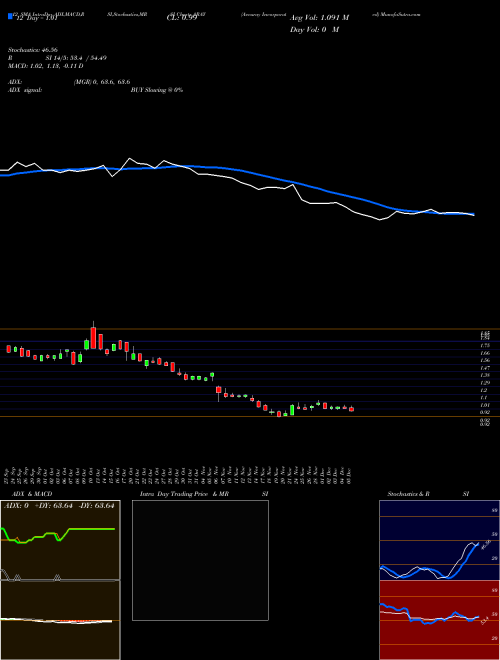The width and height of the screenshot is (500, 660).
Task: Click the blue stochastics sub-chart panel
Action: tap(439, 540)
